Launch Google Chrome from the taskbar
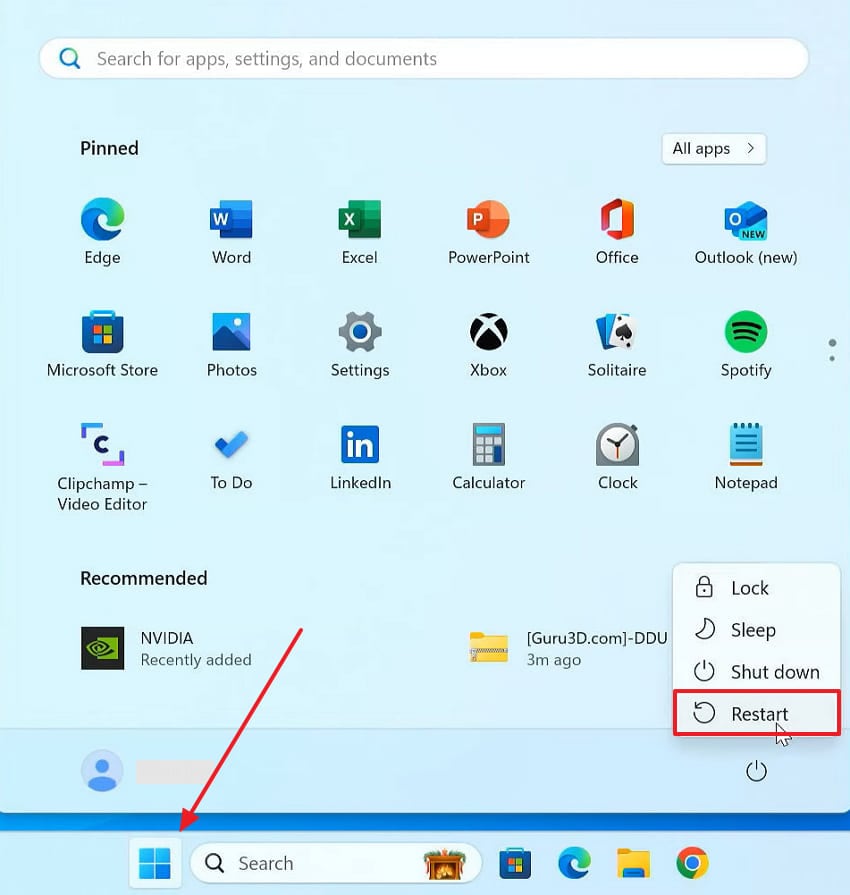Viewport: 850px width, 895px height. (x=692, y=863)
